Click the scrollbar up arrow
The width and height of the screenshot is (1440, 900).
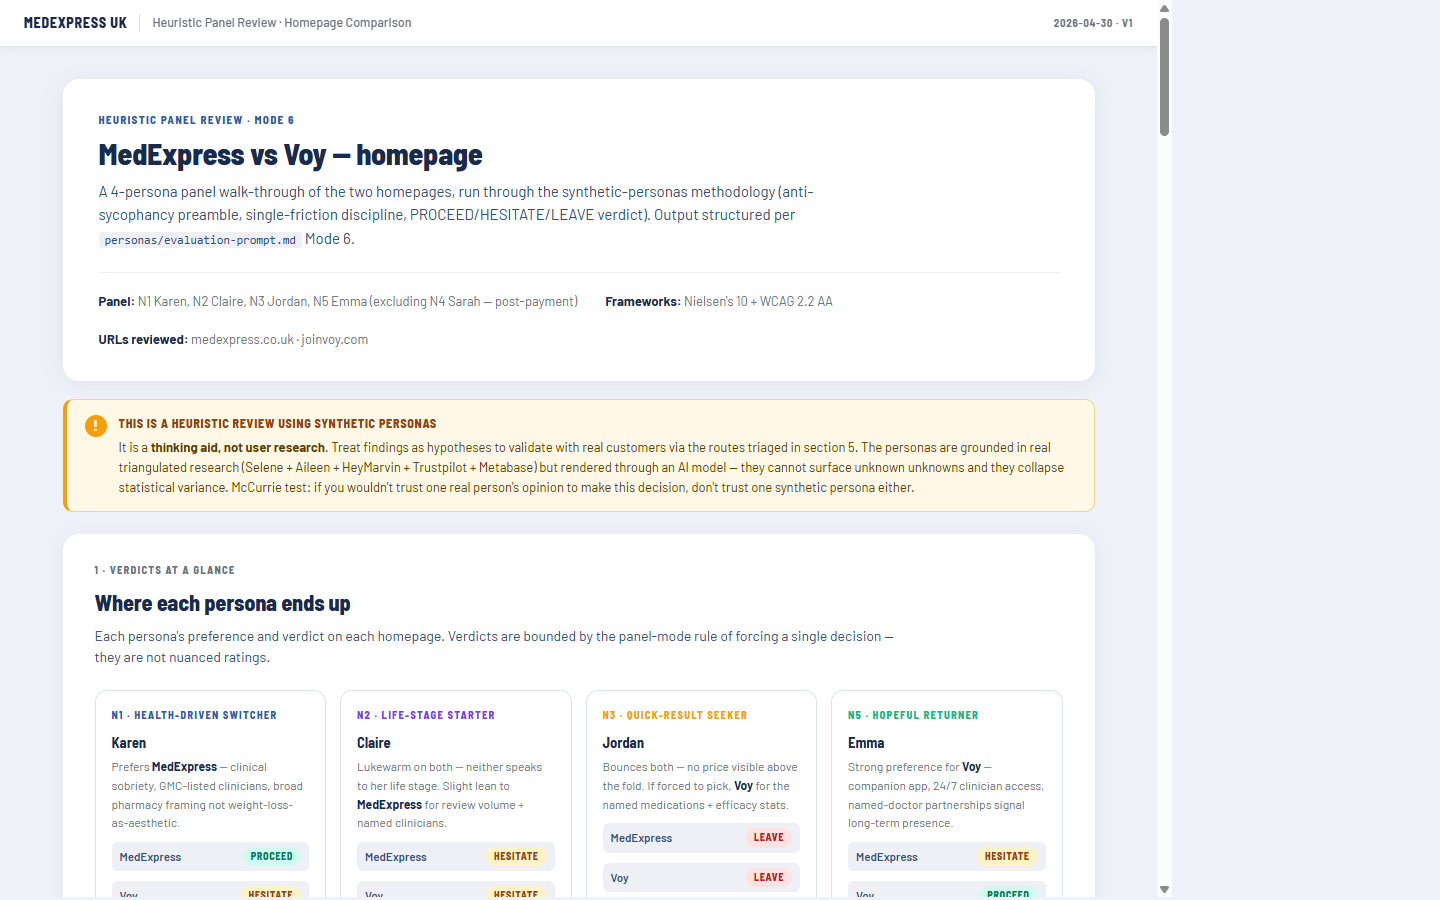pyautogui.click(x=1164, y=8)
